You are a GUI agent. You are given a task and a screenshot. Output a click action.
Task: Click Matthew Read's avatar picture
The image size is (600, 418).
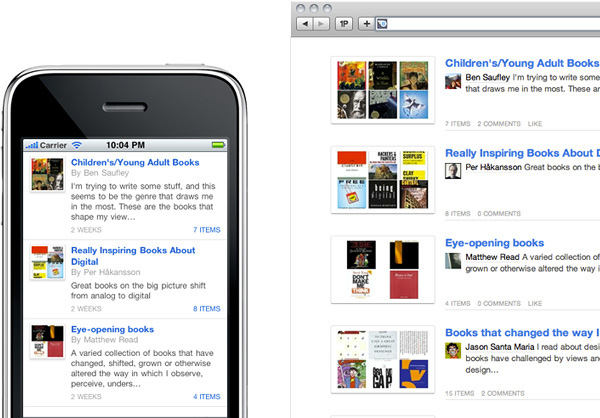pos(453,261)
